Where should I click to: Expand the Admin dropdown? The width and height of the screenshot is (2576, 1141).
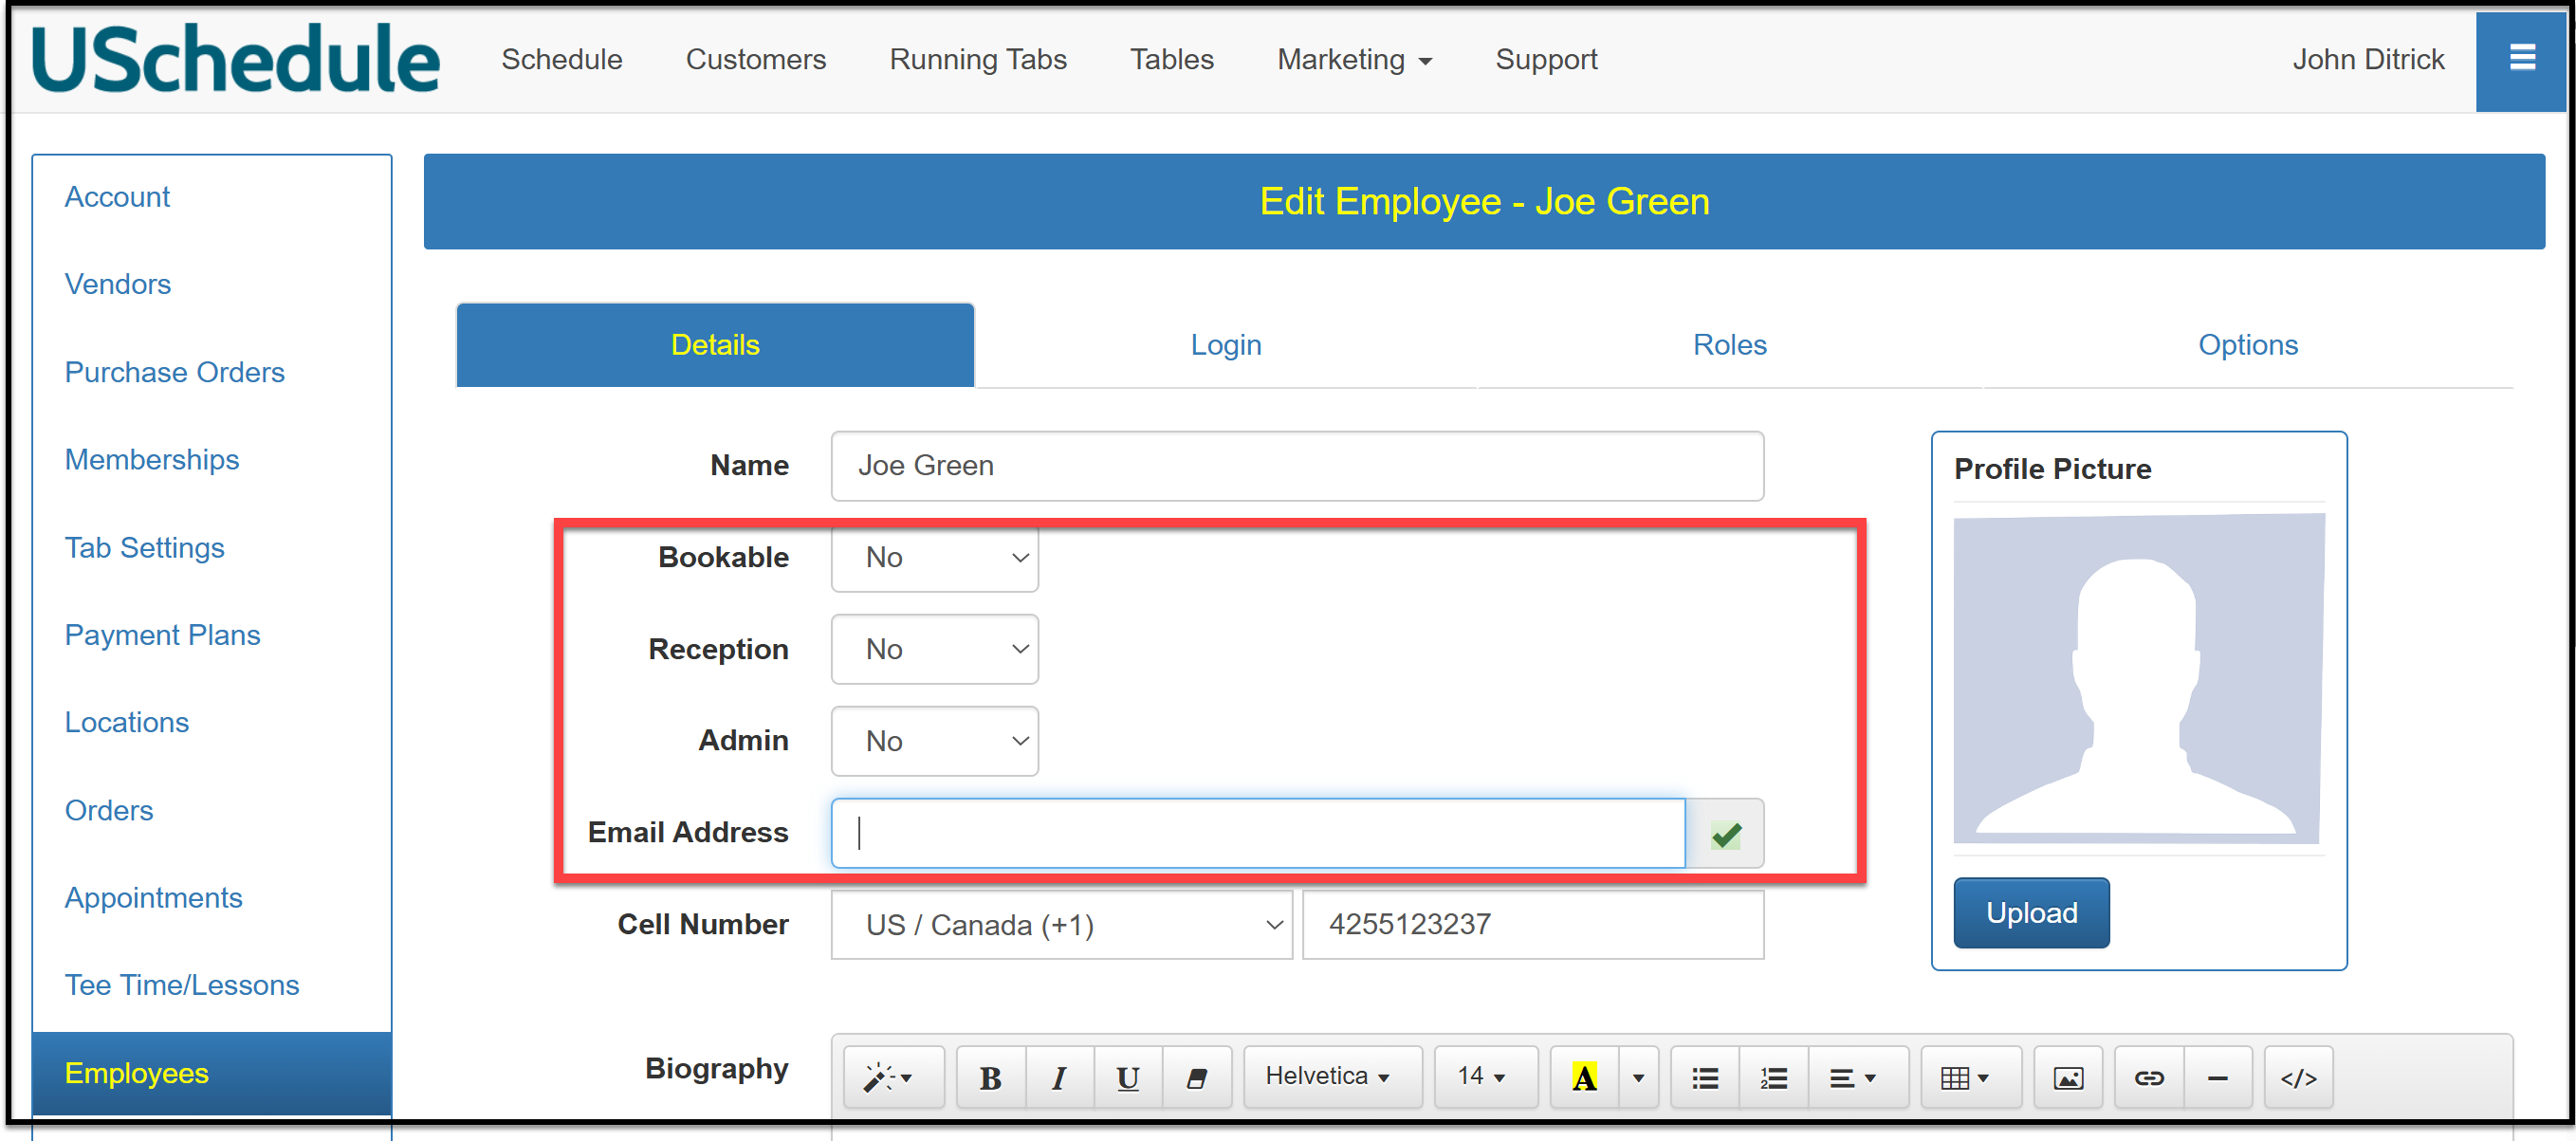tap(935, 741)
